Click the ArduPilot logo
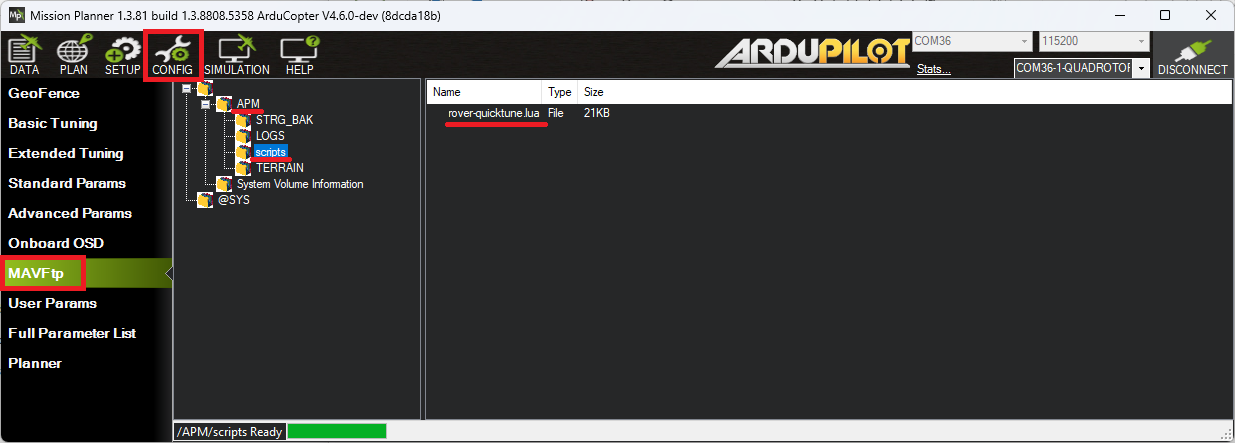The width and height of the screenshot is (1235, 443). coord(810,54)
